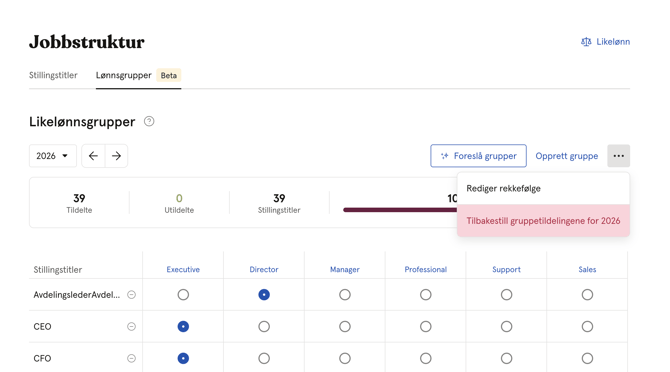This screenshot has width=670, height=372.
Task: Click the minus circle icon on CEO row
Action: [132, 327]
